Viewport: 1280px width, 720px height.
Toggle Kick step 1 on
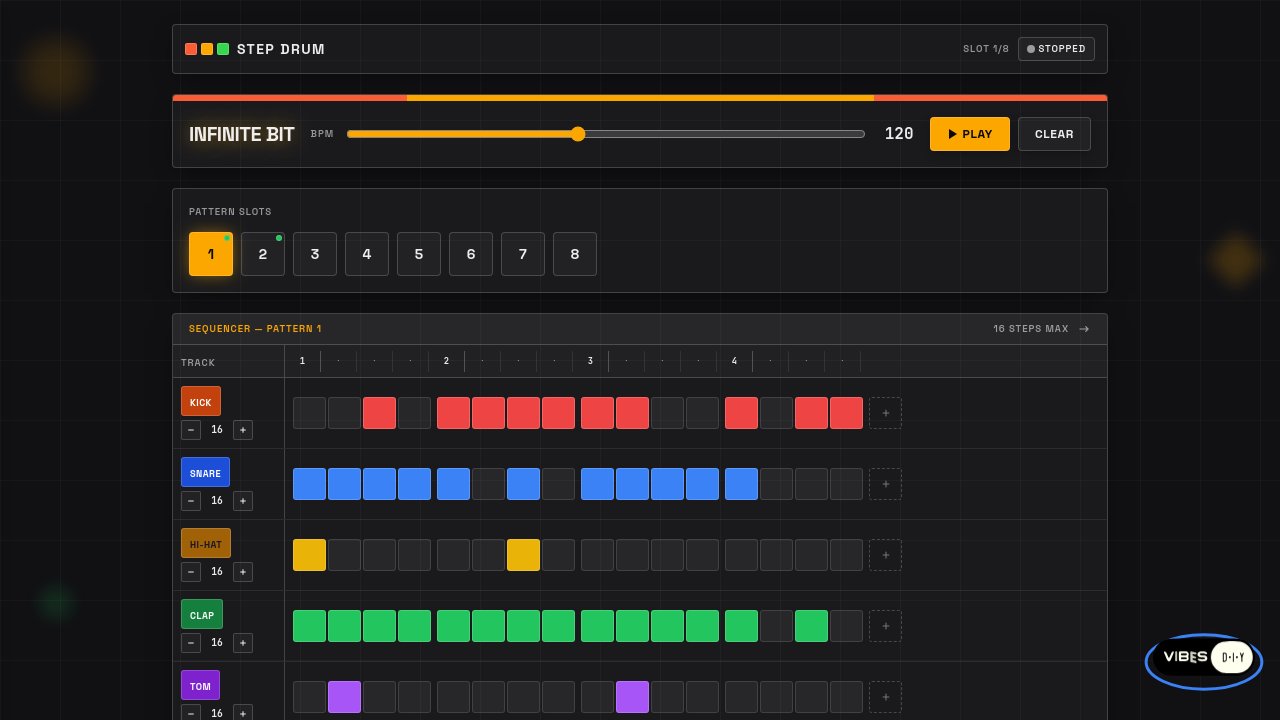pos(310,413)
